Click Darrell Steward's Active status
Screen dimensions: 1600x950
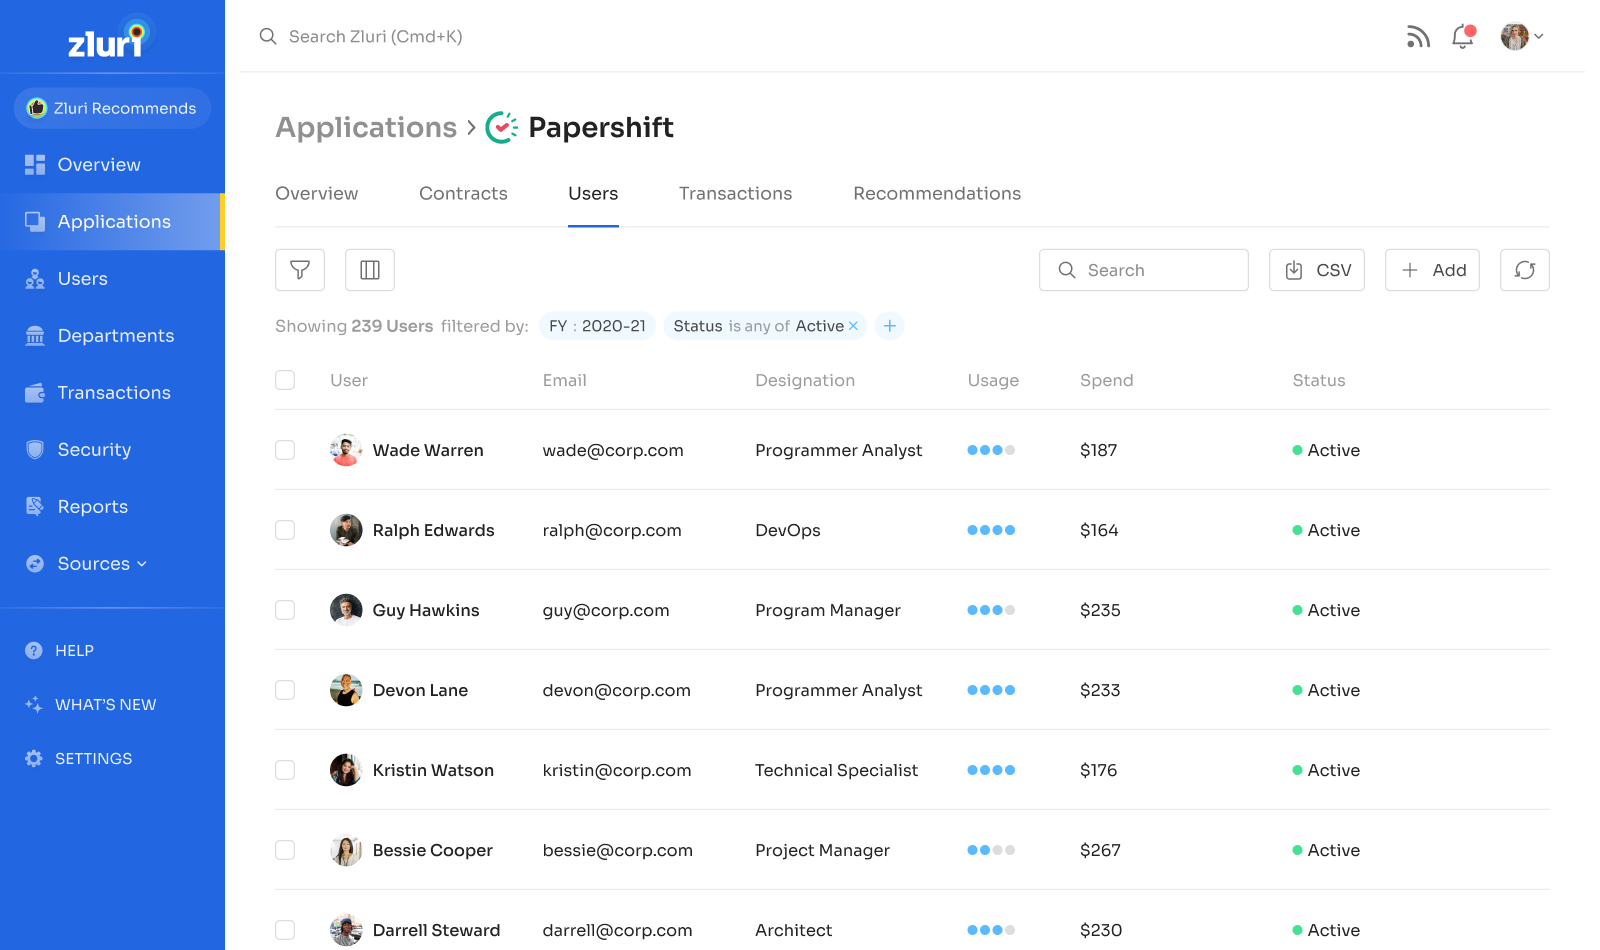coord(1326,930)
